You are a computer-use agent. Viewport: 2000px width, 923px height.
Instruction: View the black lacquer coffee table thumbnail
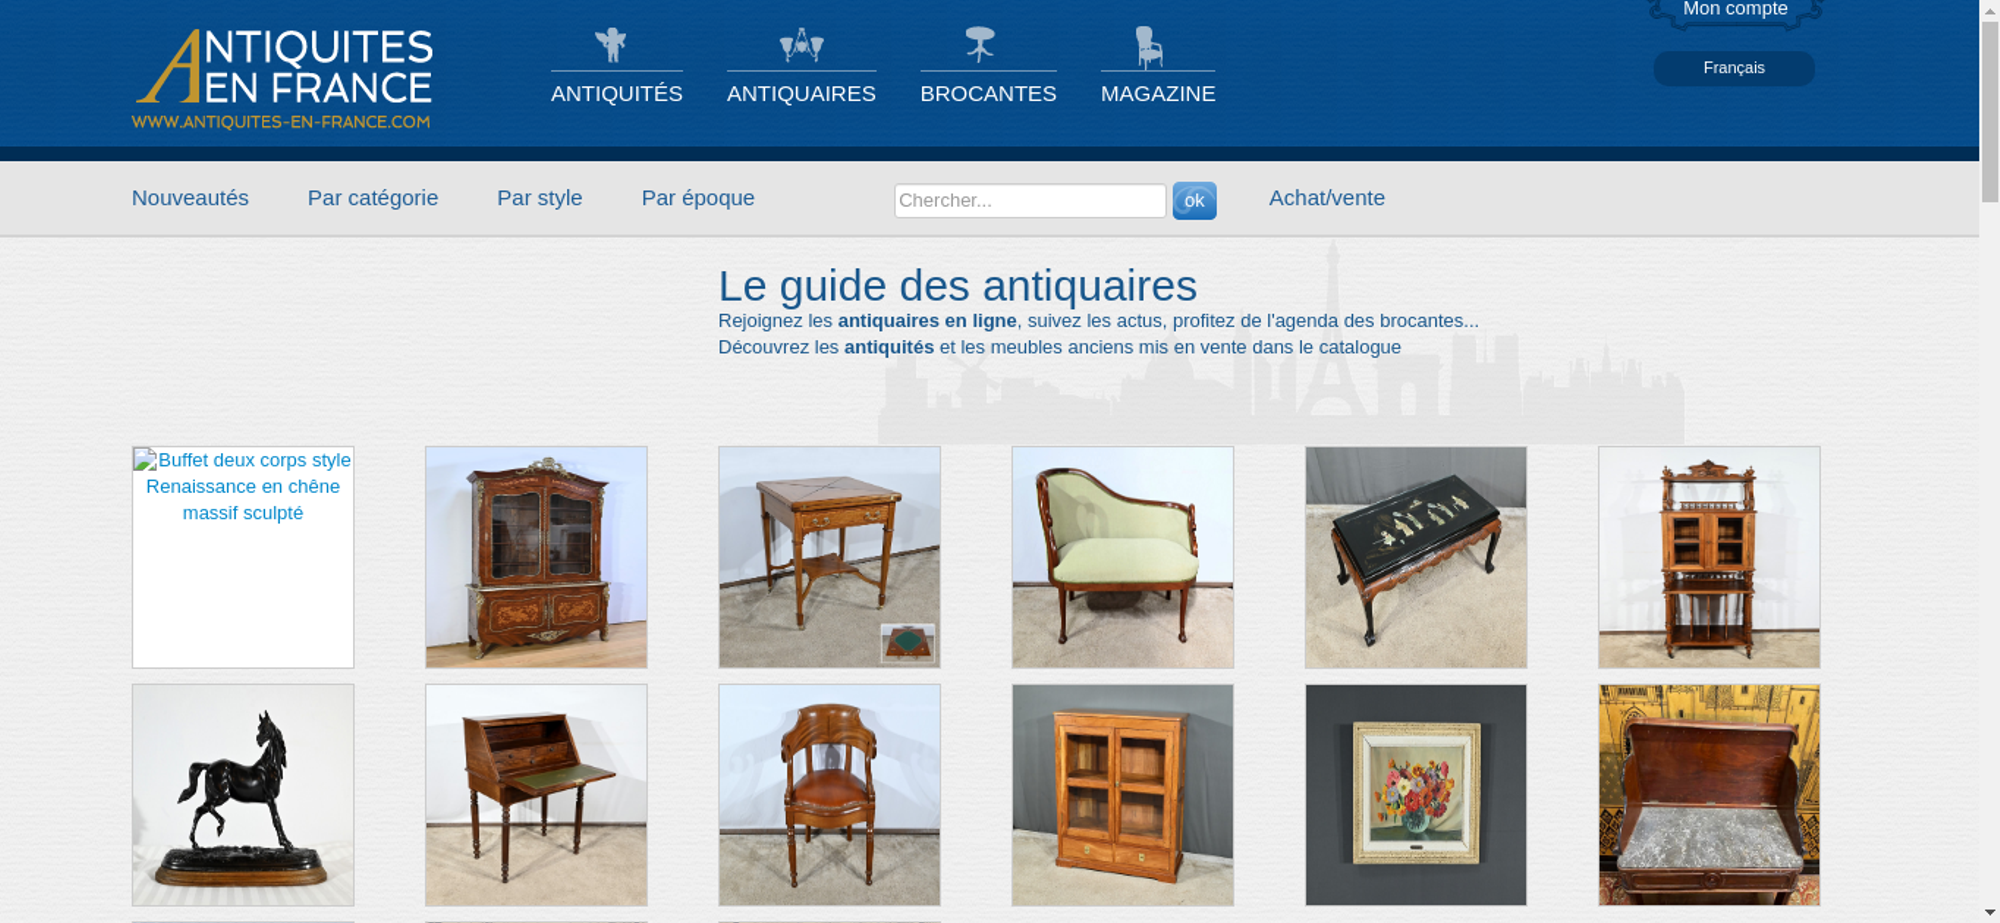[1416, 557]
